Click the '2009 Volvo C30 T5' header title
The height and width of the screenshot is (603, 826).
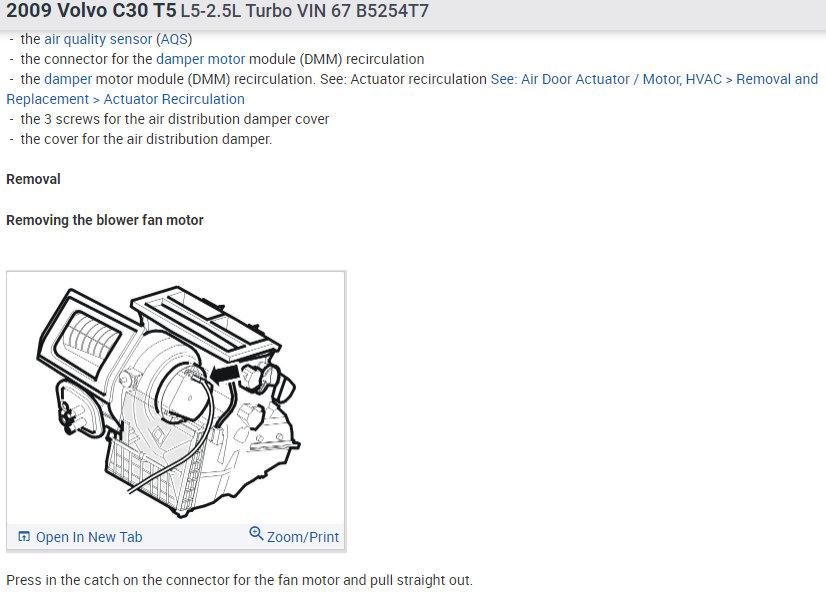point(91,11)
